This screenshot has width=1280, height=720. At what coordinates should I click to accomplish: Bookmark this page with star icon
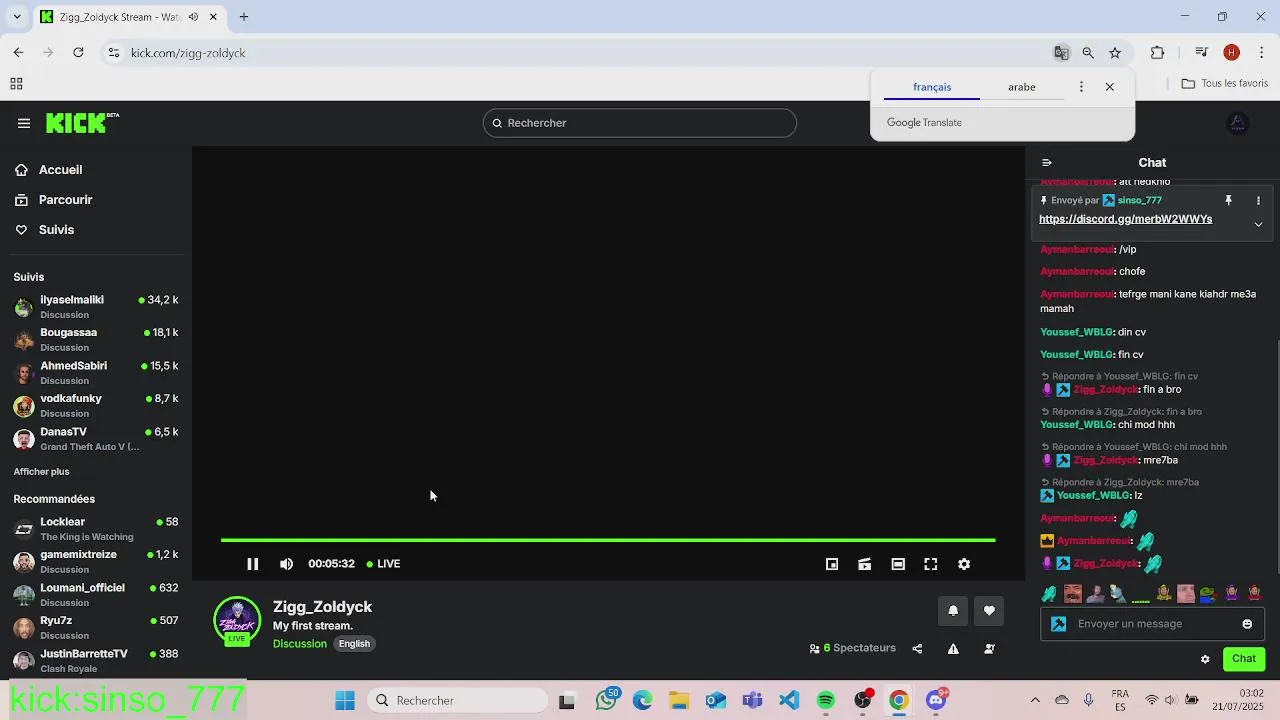(1115, 53)
